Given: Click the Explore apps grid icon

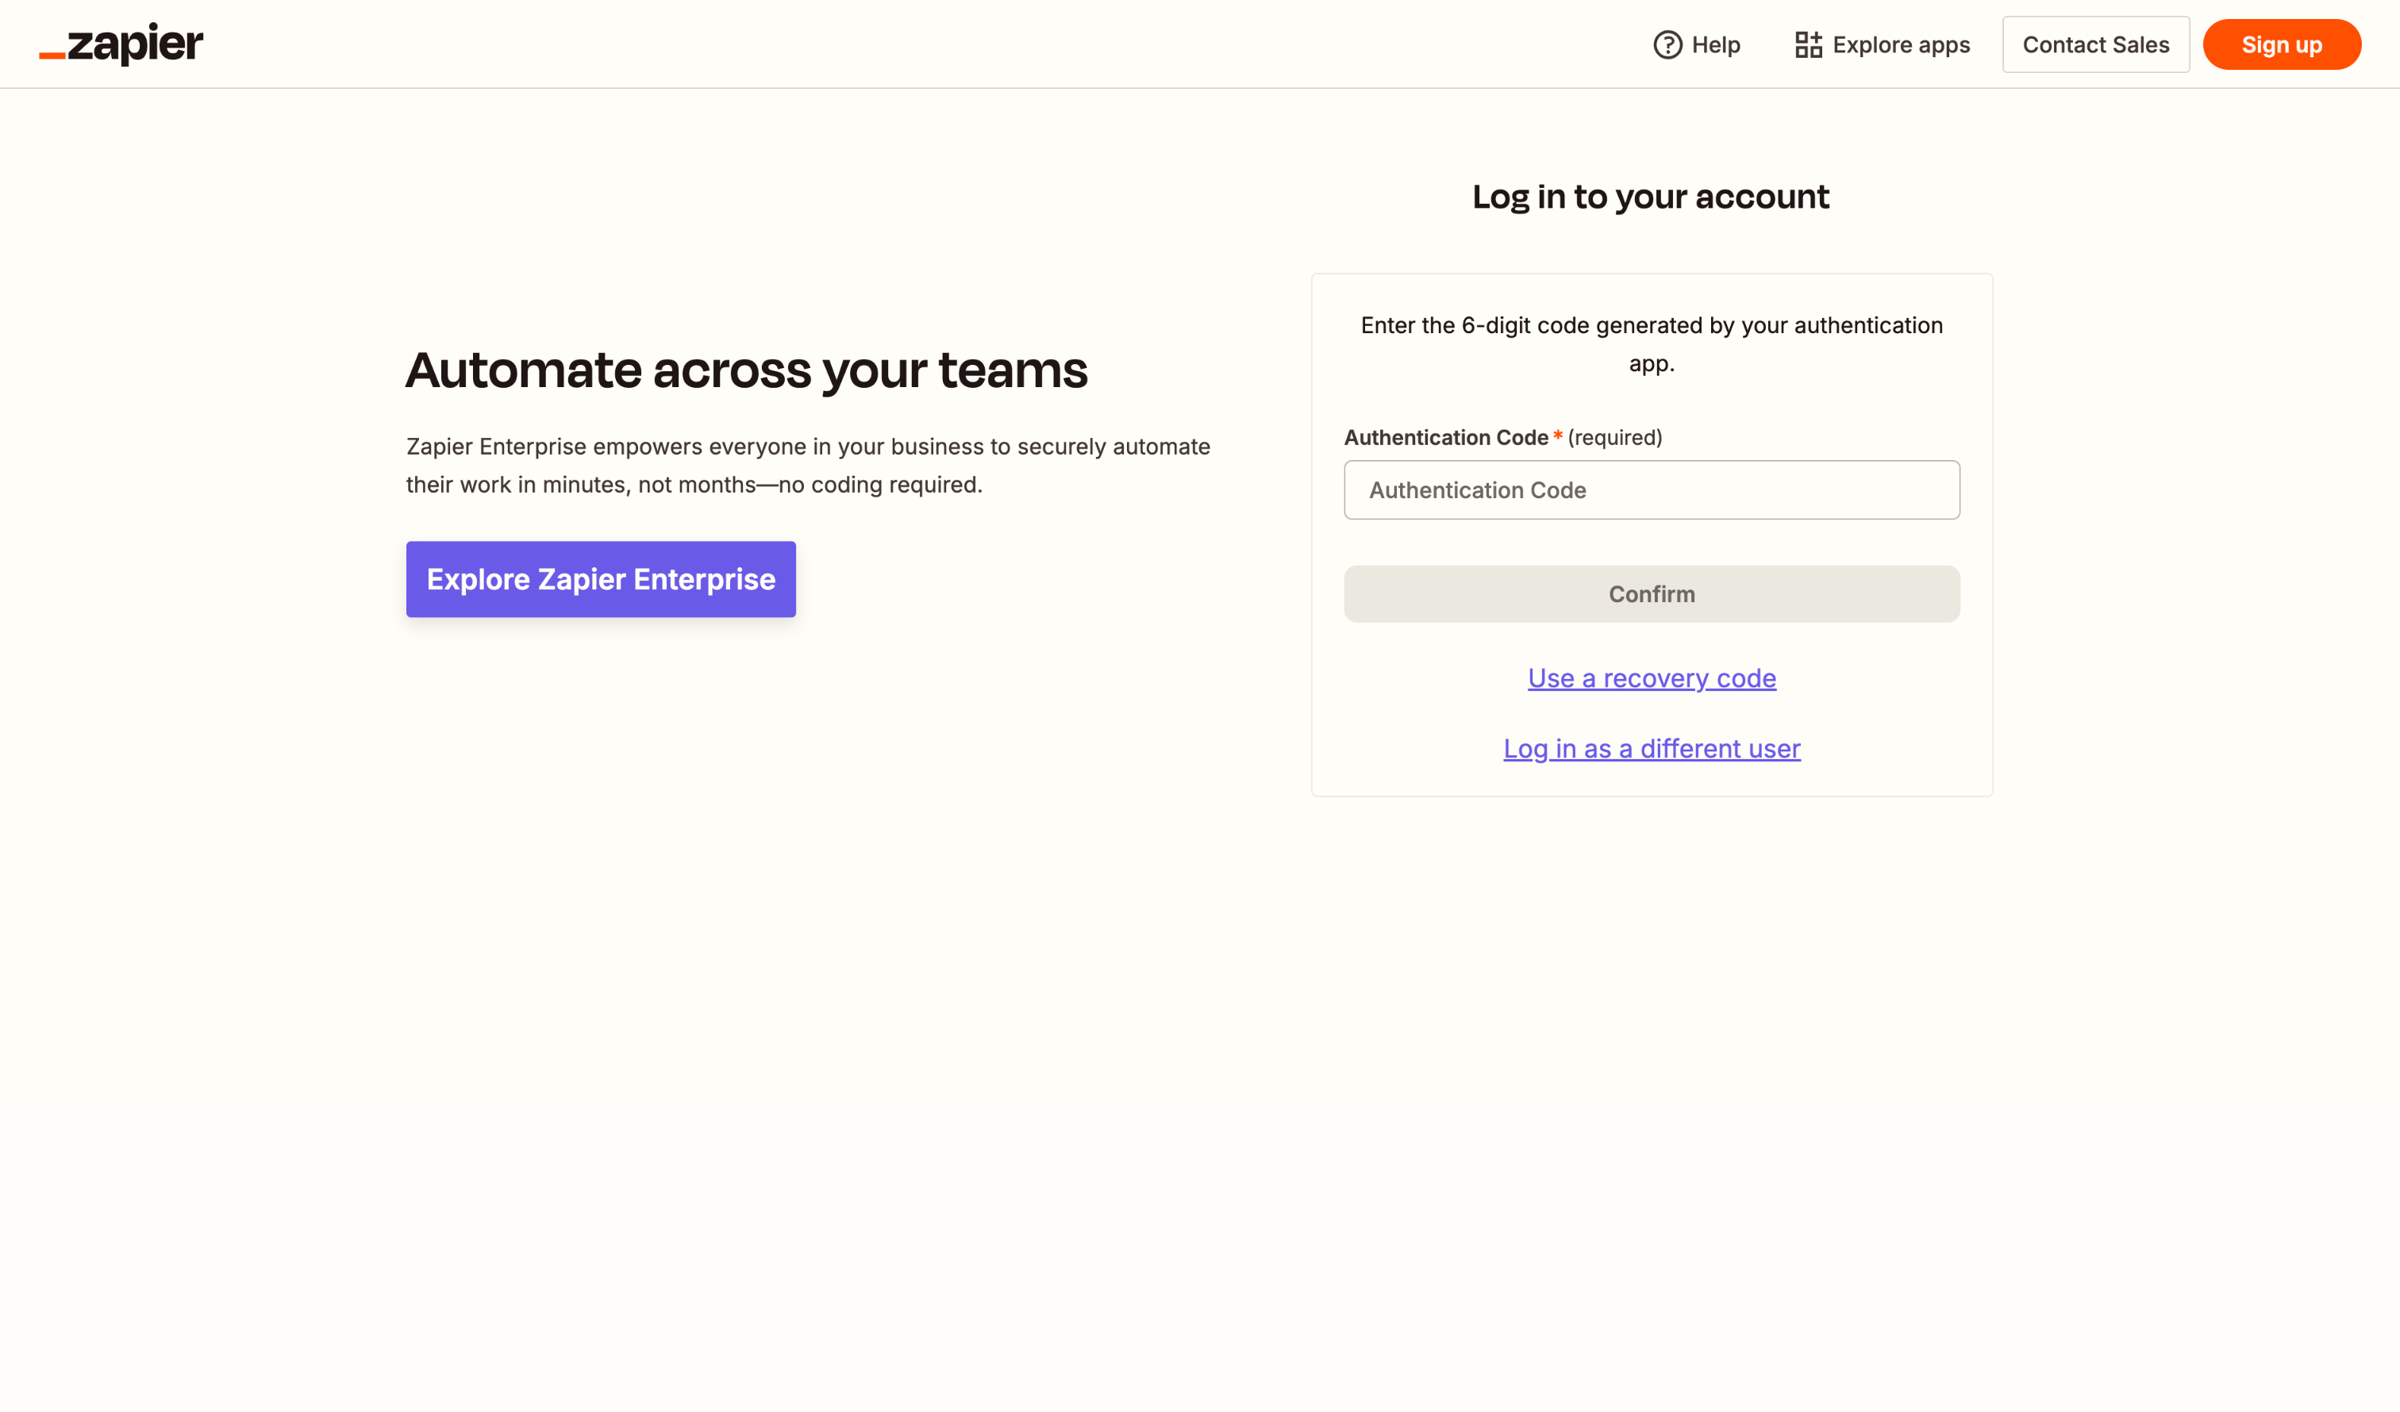Looking at the screenshot, I should 1808,45.
